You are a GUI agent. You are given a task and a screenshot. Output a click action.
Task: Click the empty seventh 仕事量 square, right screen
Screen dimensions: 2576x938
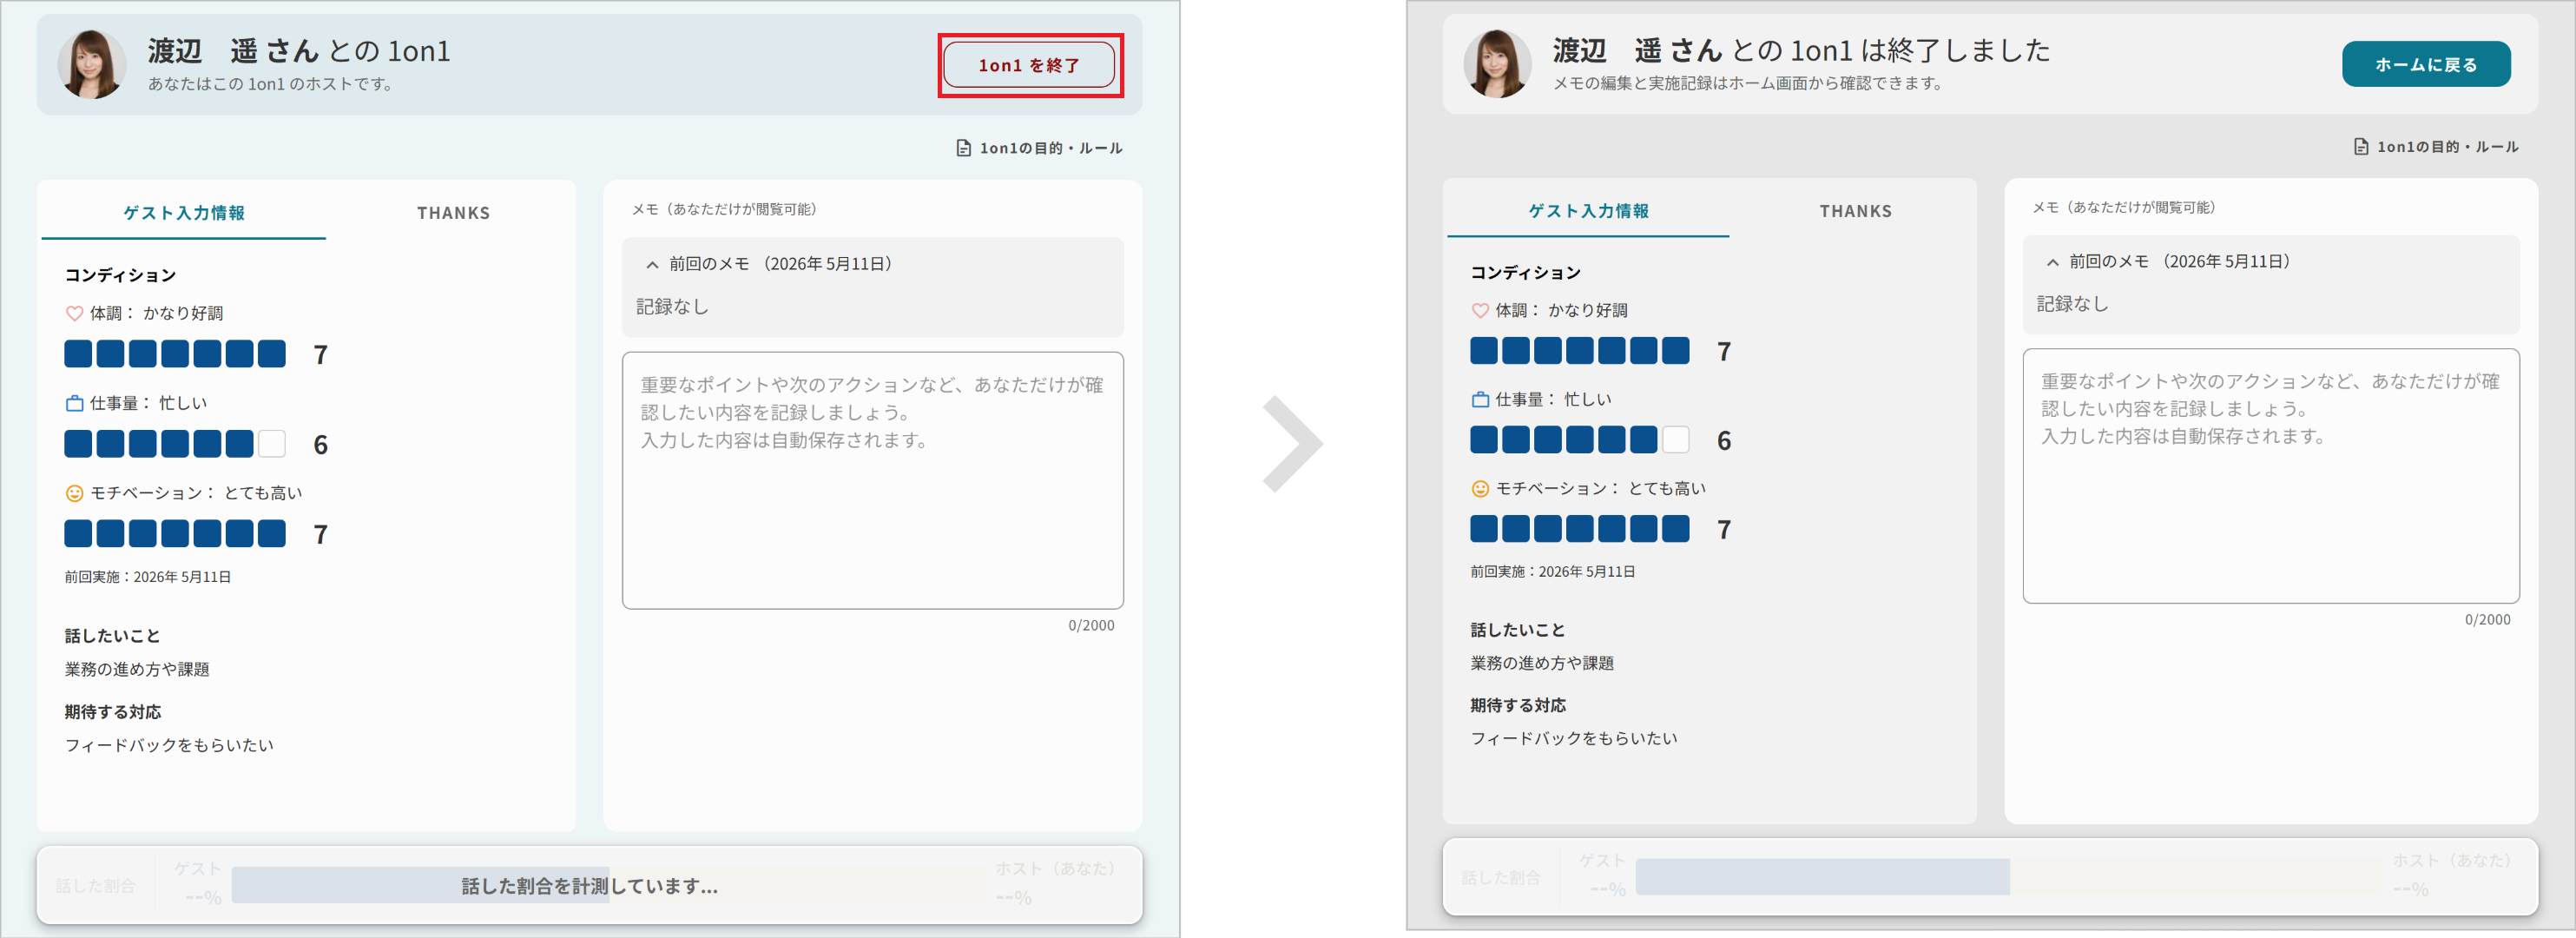click(x=1675, y=440)
